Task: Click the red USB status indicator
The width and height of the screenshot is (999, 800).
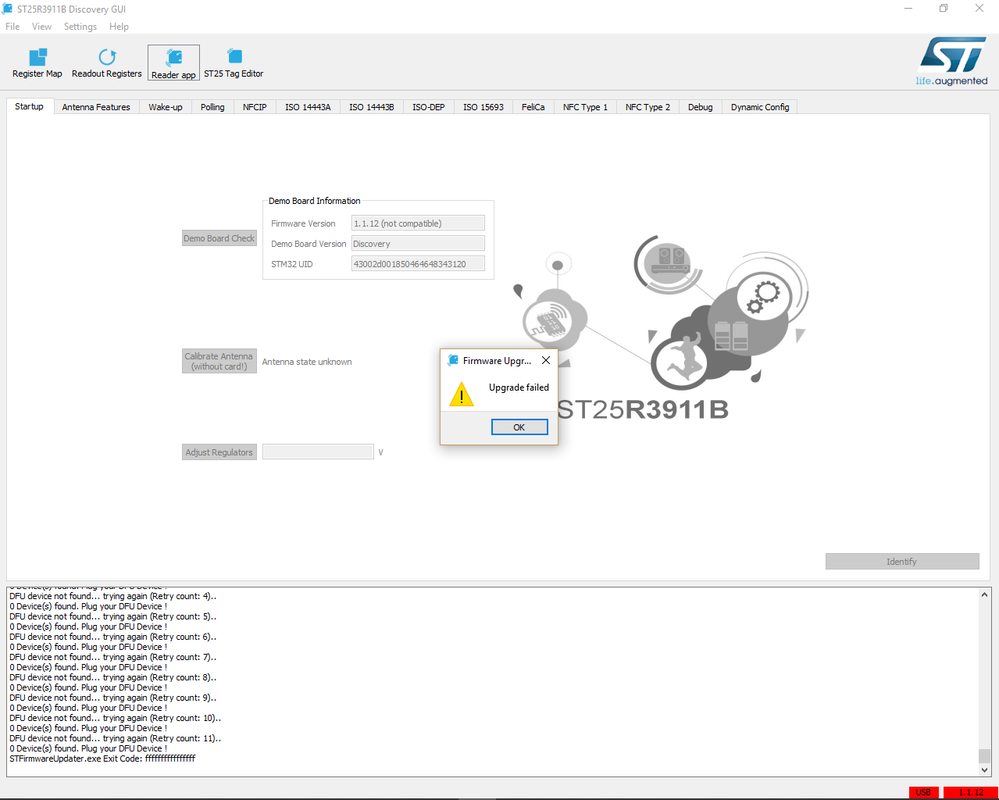Action: point(923,792)
